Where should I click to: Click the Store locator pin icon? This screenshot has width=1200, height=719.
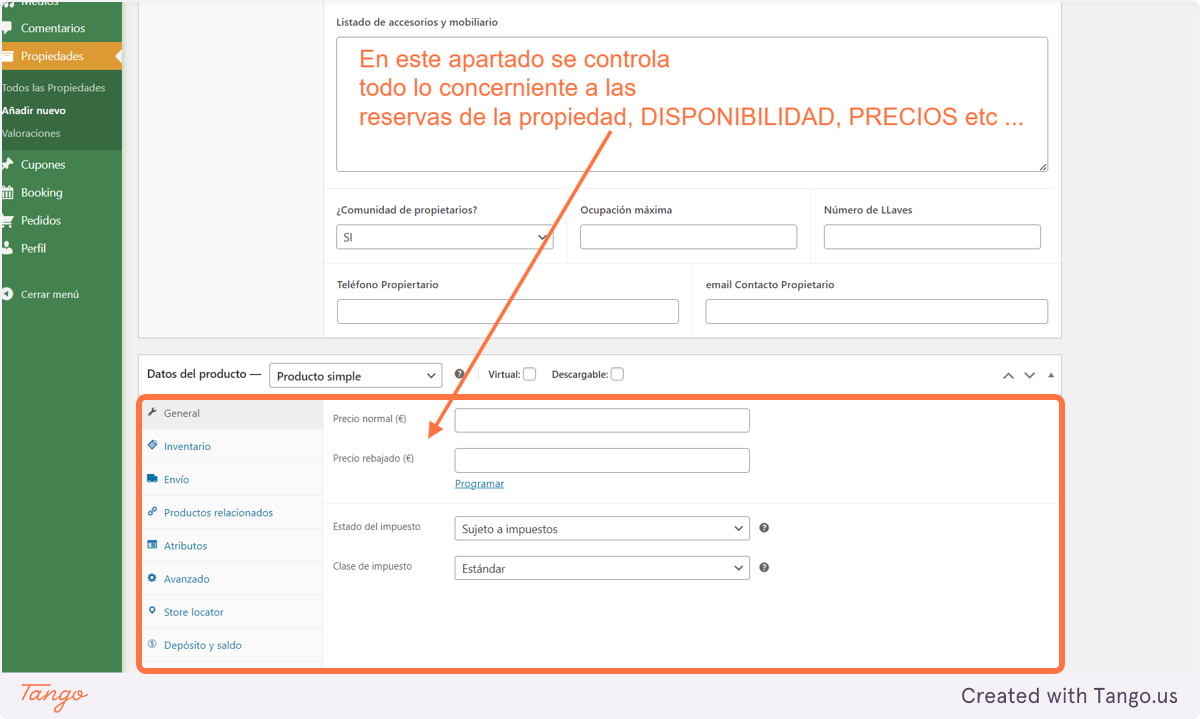[x=152, y=611]
